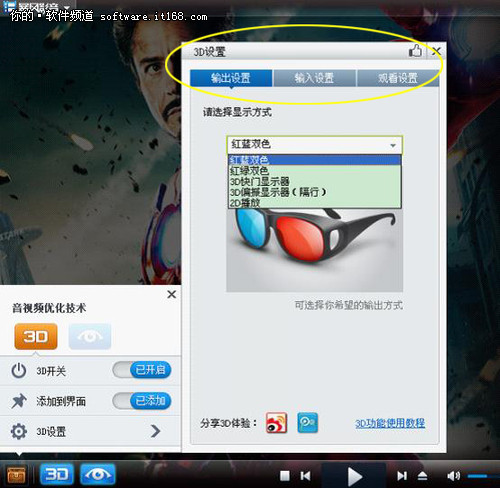500x488 pixels.
Task: Expand the 3D设置 row chevron
Action: coord(155,431)
